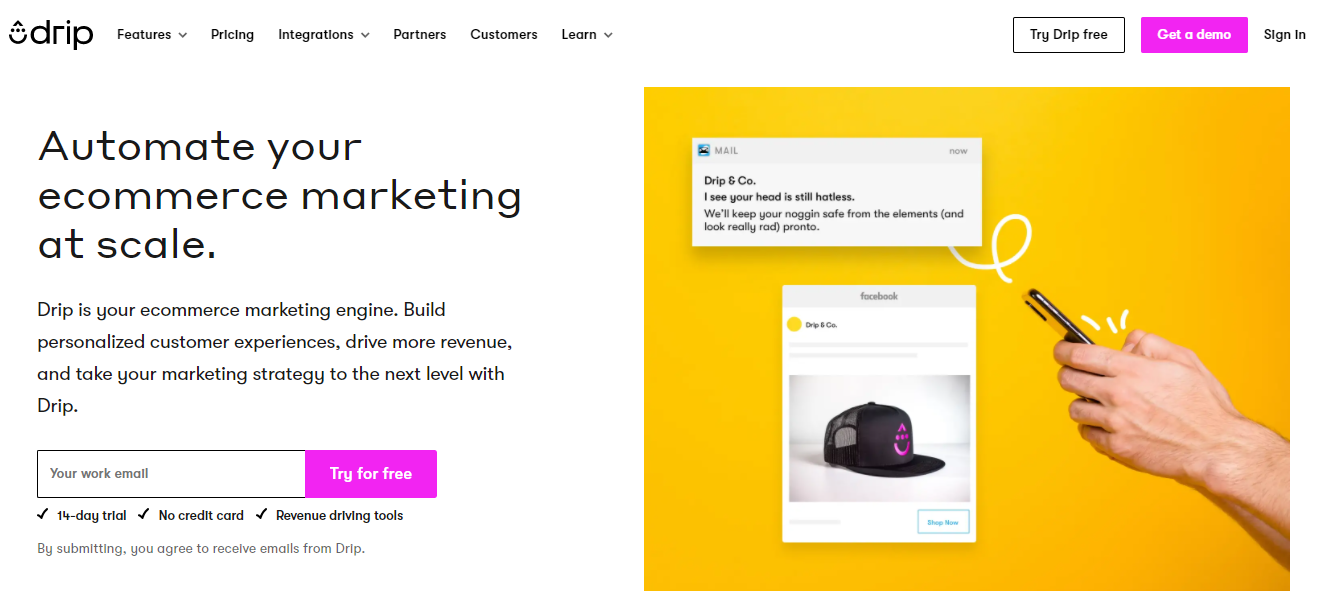
Task: Focus the Your work email field
Action: (x=171, y=474)
